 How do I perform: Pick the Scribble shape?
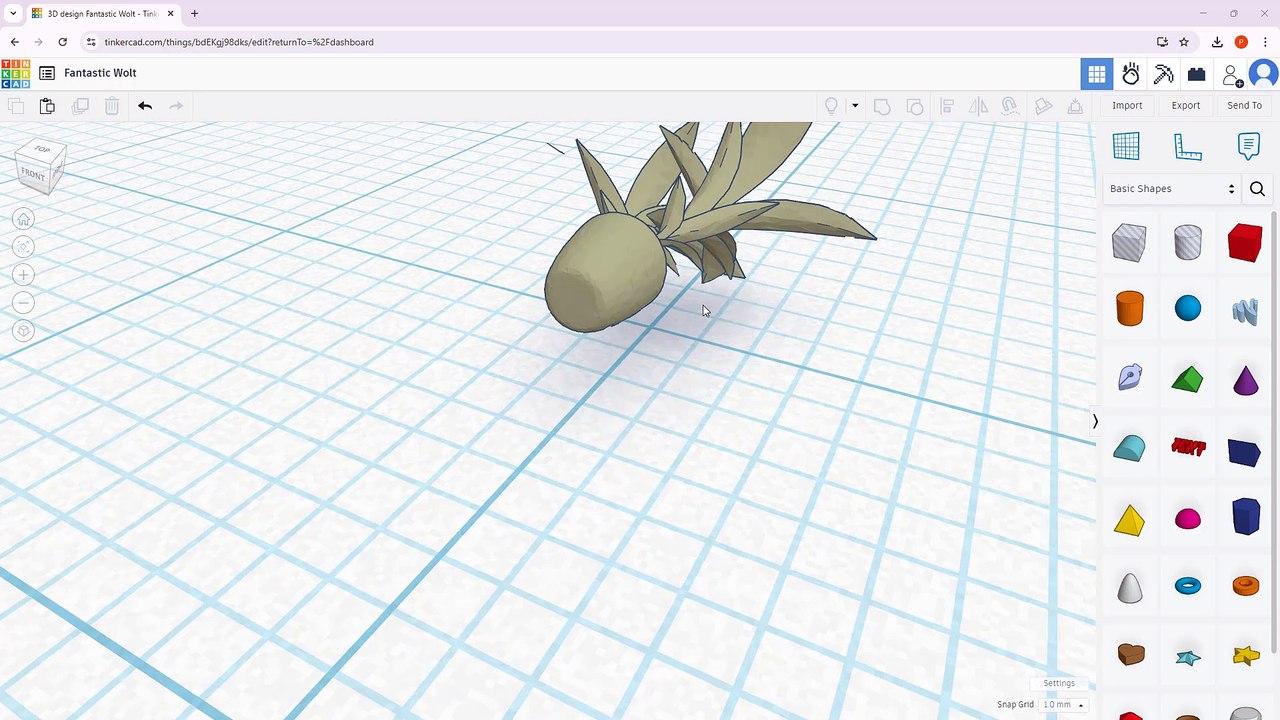click(x=1245, y=311)
